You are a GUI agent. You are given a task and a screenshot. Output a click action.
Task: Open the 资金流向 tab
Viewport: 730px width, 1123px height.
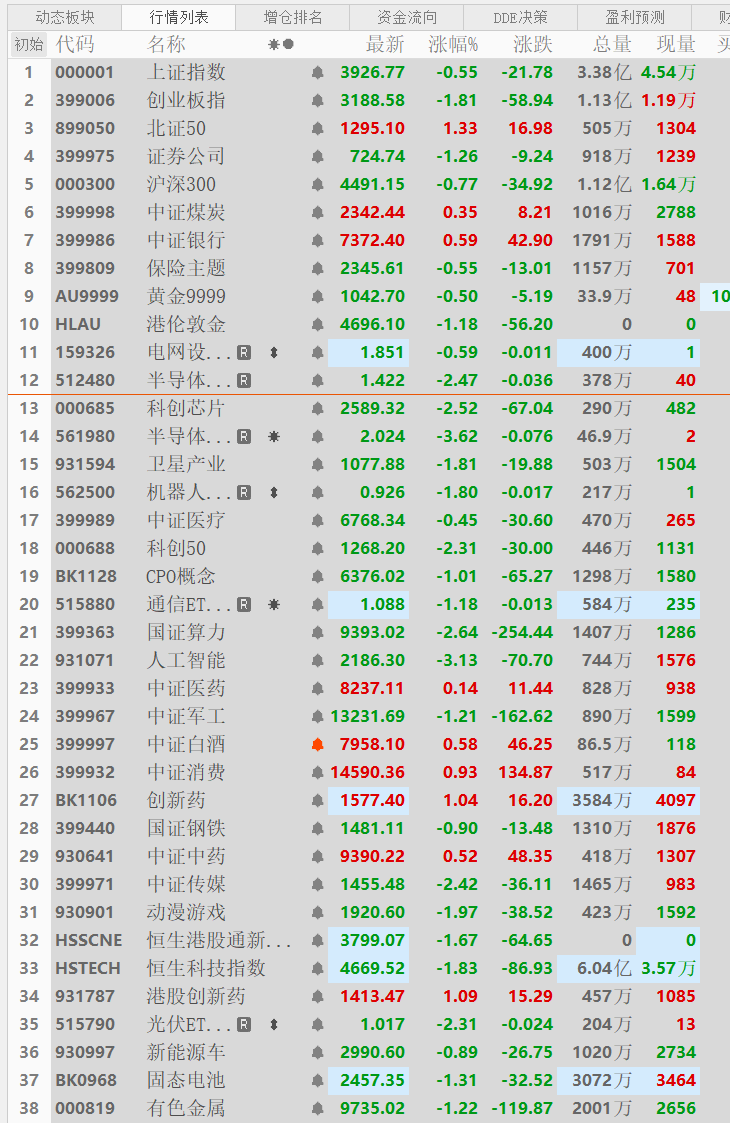[x=406, y=17]
